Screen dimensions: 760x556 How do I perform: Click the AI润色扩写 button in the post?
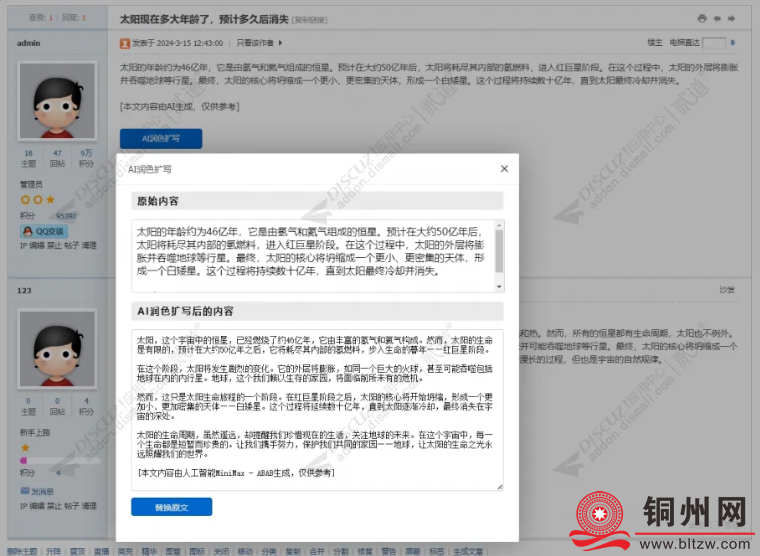(x=161, y=139)
